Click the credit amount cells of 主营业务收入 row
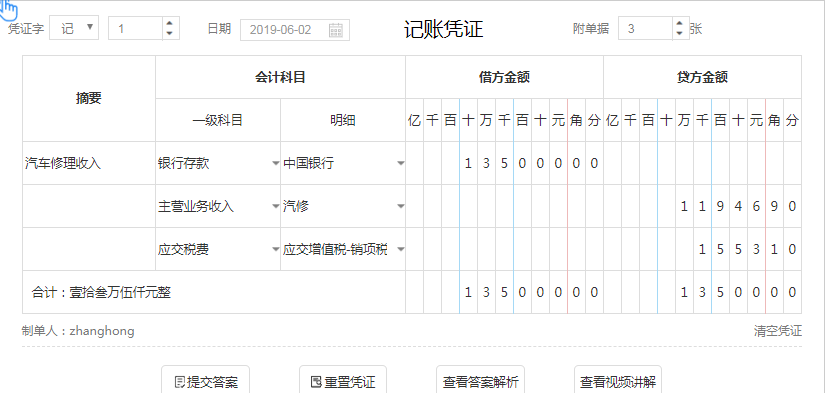The width and height of the screenshot is (825, 393). pyautogui.click(x=702, y=206)
